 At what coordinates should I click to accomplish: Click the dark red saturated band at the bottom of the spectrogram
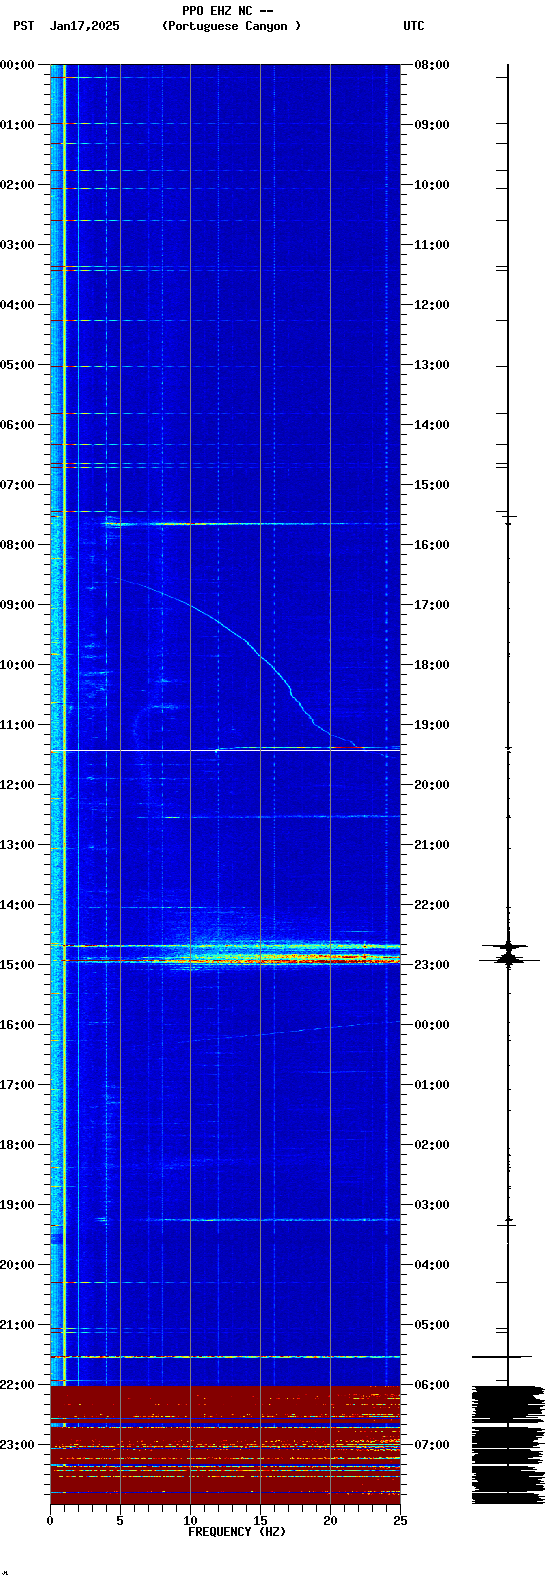tap(225, 1445)
